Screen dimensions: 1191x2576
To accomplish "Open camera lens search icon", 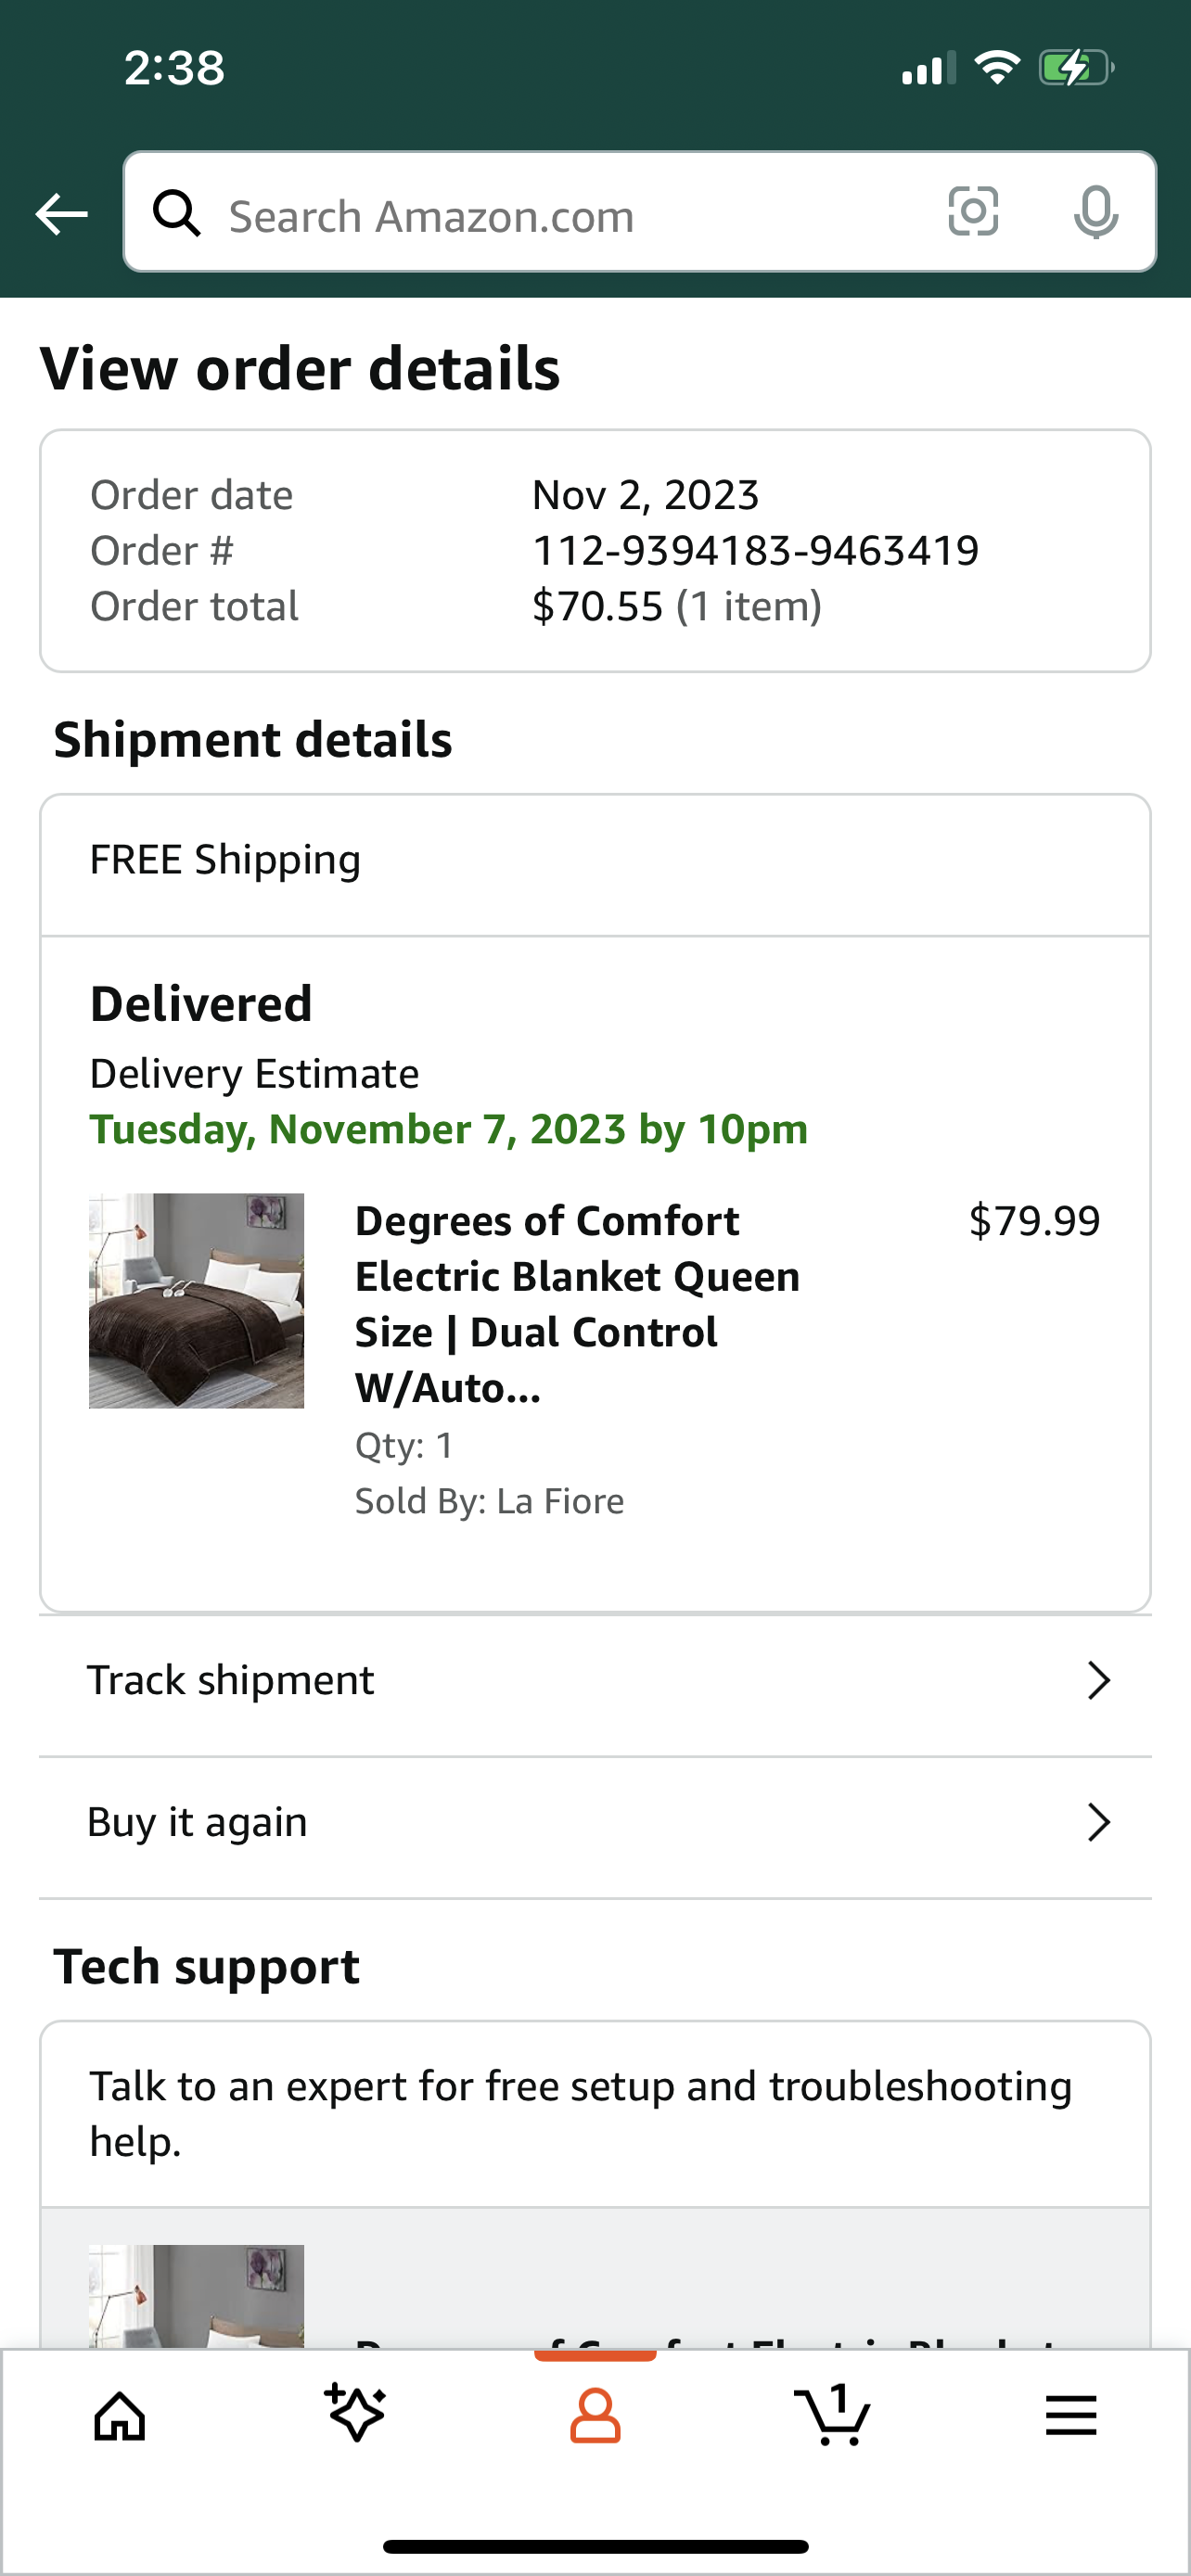I will 972,212.
